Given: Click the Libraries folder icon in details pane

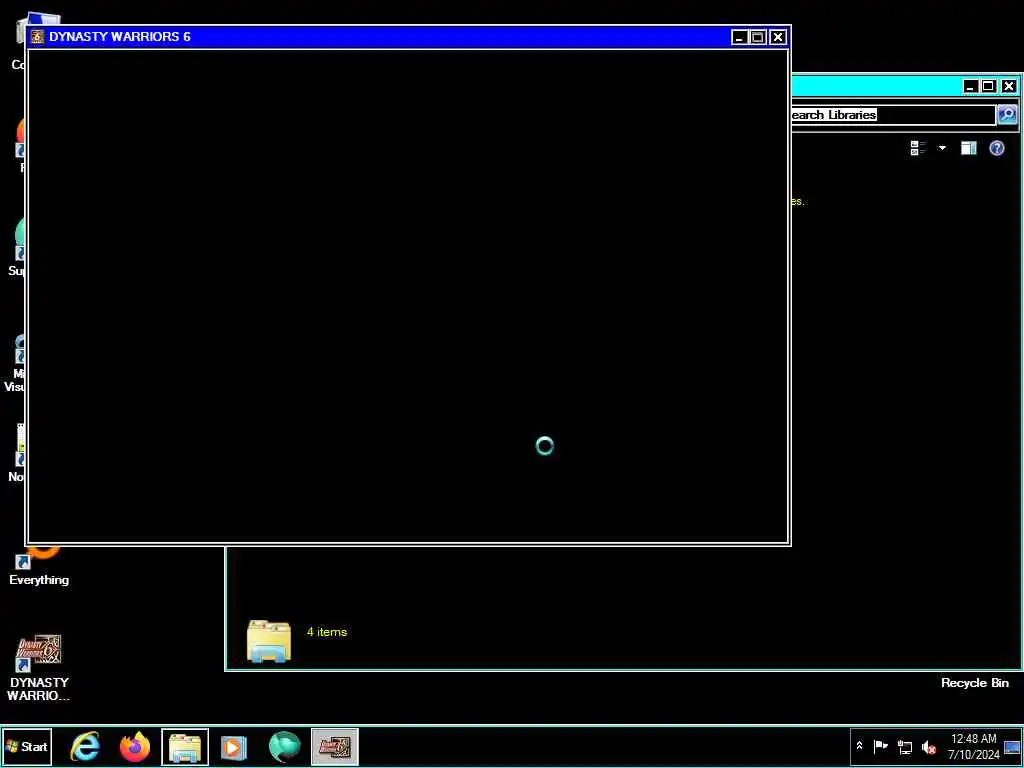Looking at the screenshot, I should 269,641.
